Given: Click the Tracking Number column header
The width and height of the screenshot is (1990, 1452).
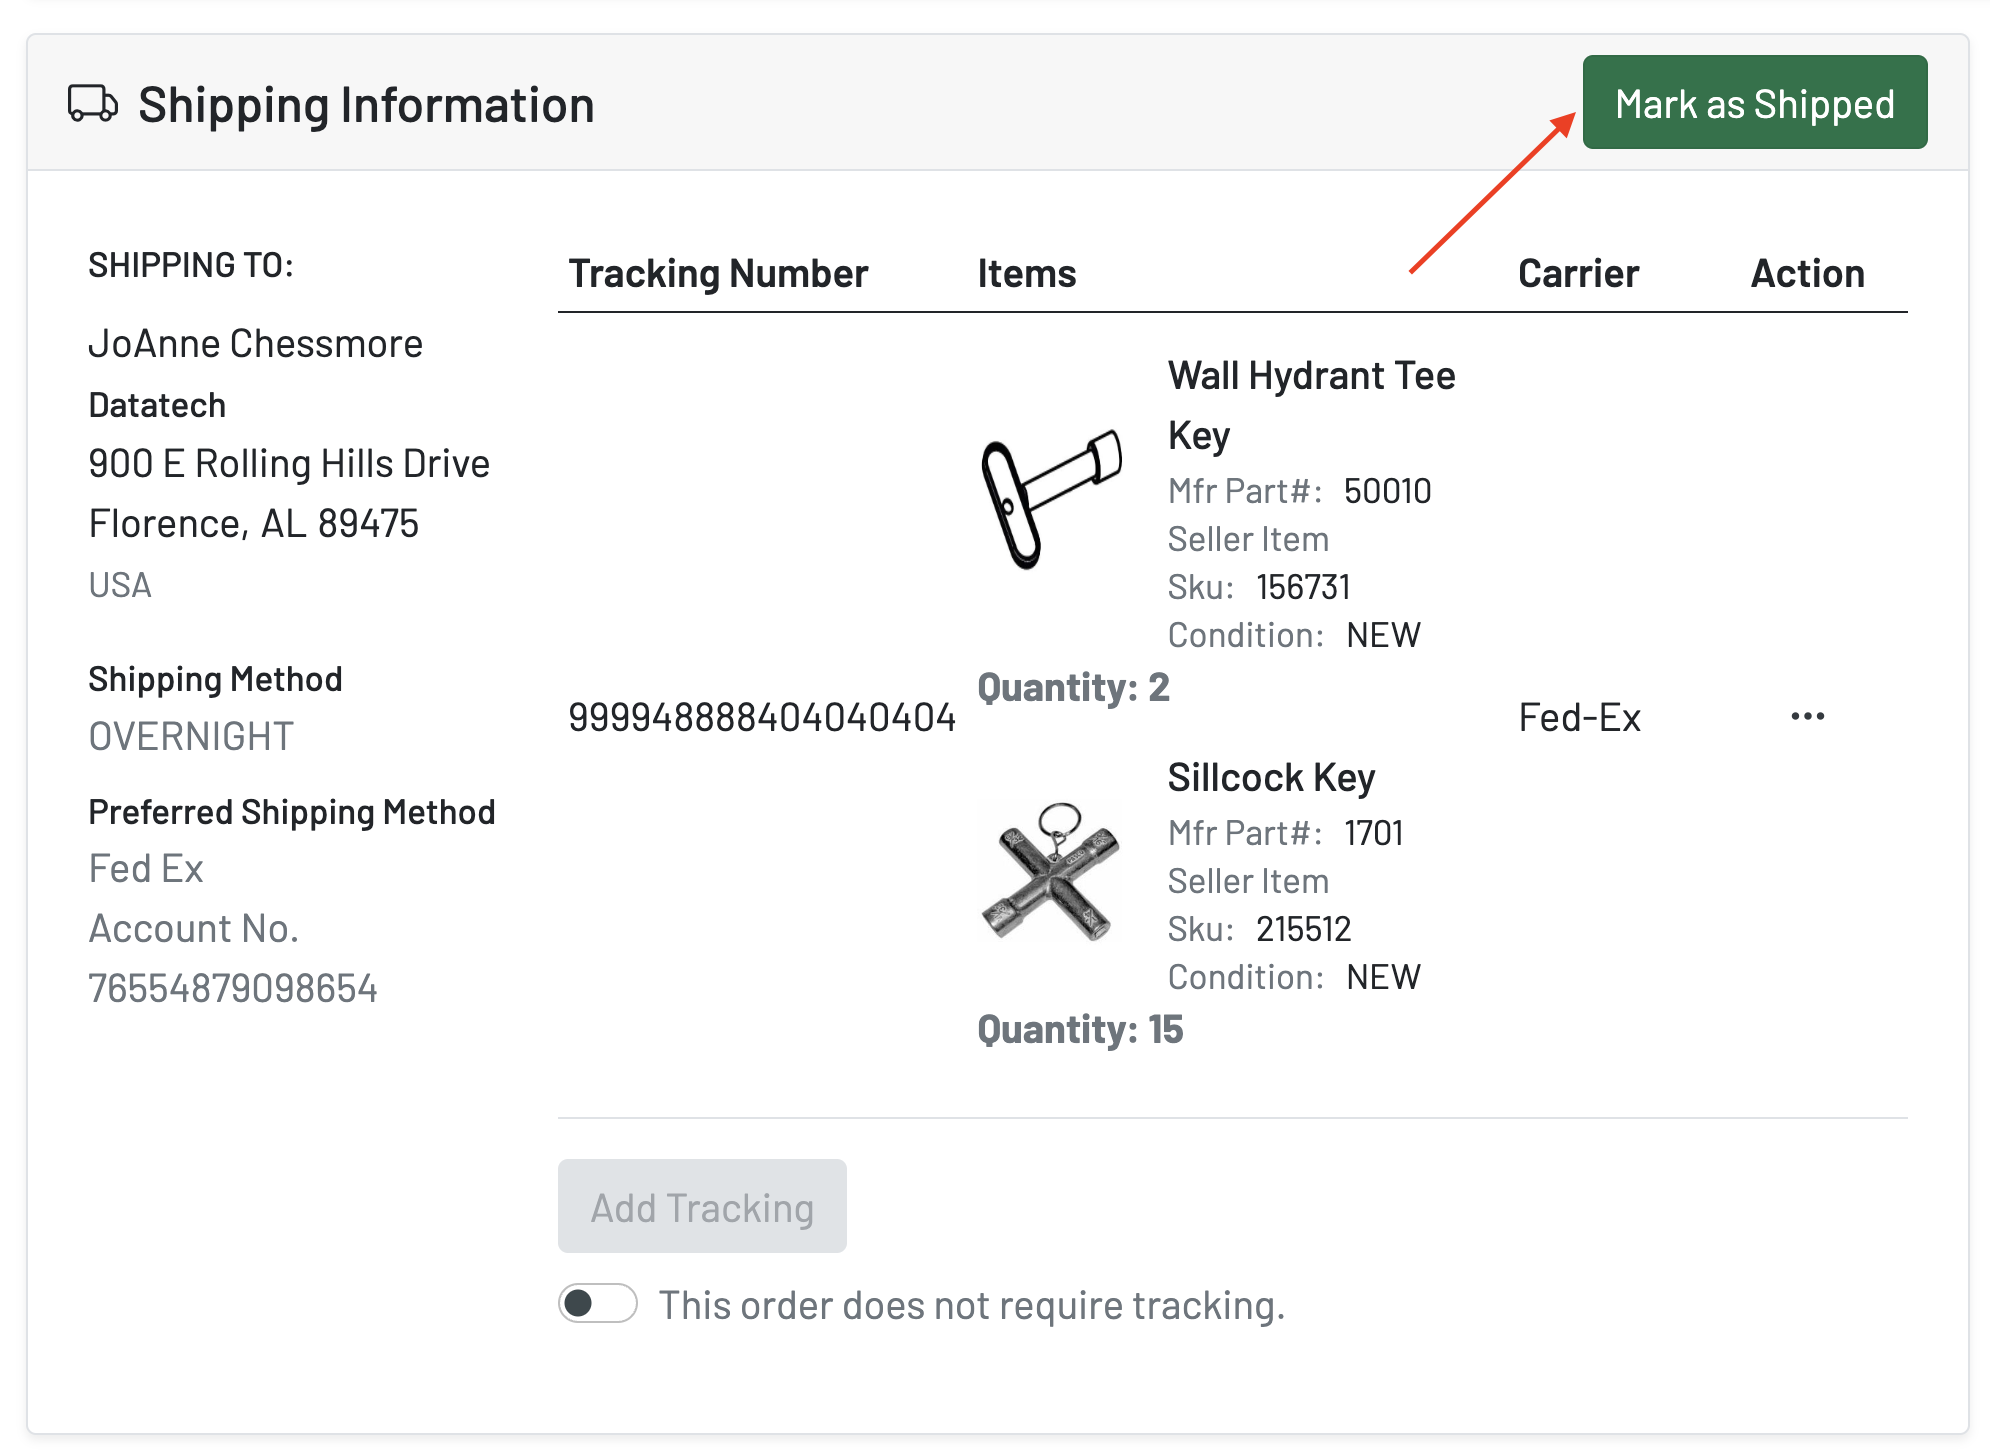Looking at the screenshot, I should [718, 274].
